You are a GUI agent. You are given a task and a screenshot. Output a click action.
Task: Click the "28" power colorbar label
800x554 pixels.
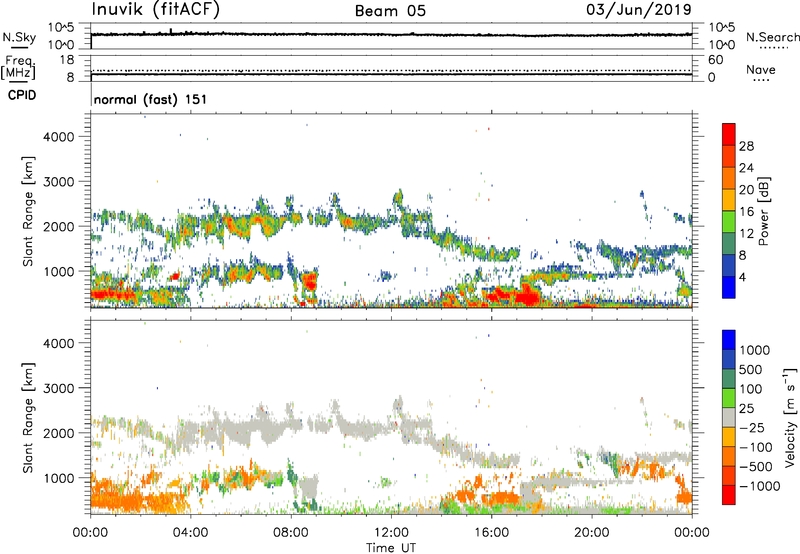click(746, 146)
